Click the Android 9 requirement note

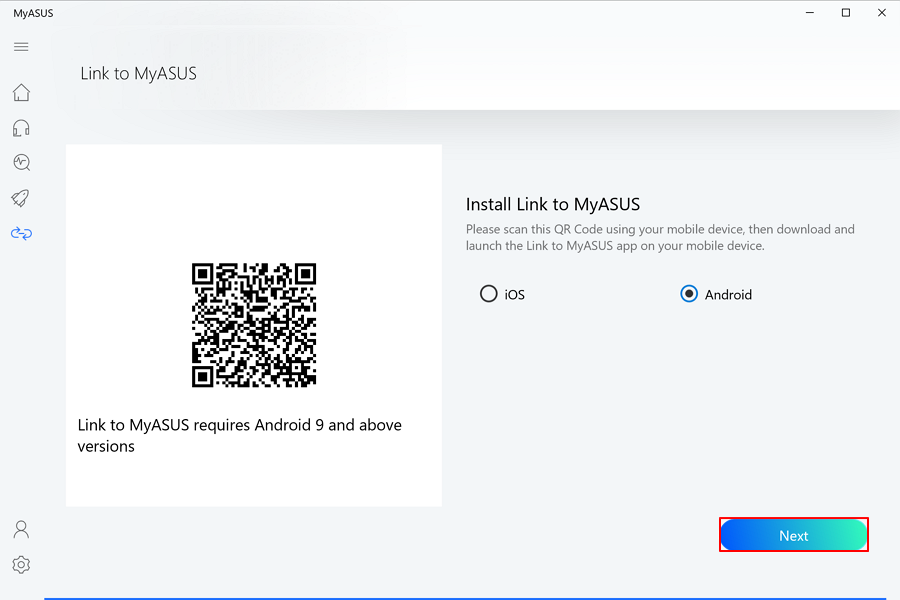(239, 435)
